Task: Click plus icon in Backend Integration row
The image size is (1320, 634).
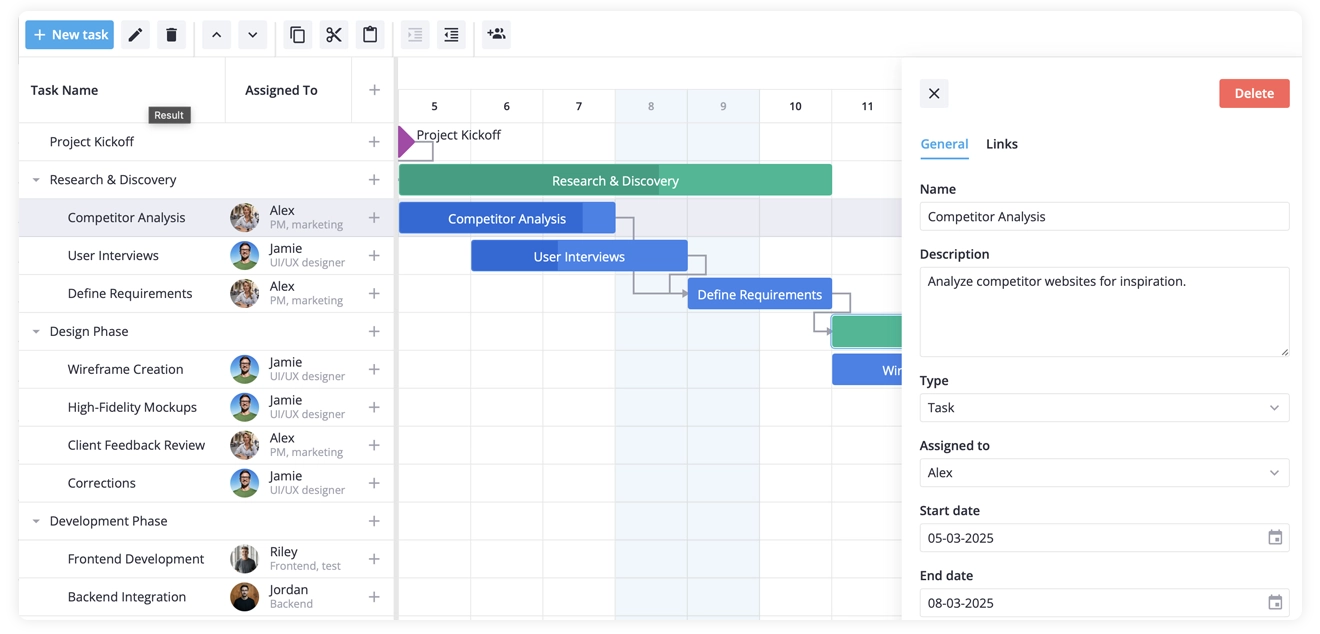Action: tap(374, 597)
